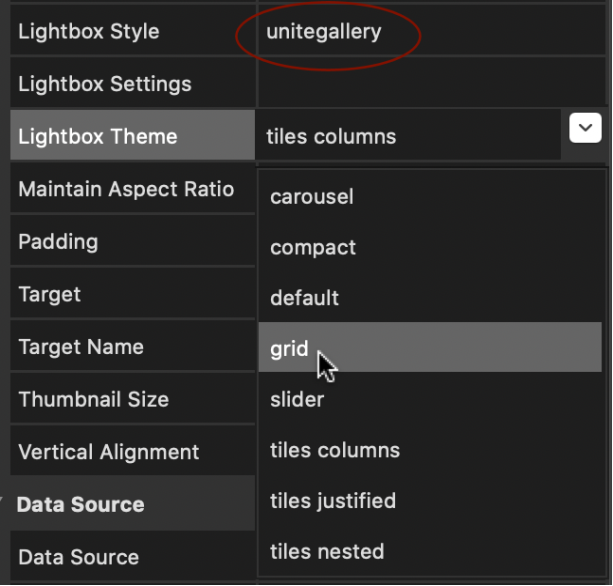Click the empty Lightbox Settings value field
This screenshot has width=613, height=586.
point(432,83)
